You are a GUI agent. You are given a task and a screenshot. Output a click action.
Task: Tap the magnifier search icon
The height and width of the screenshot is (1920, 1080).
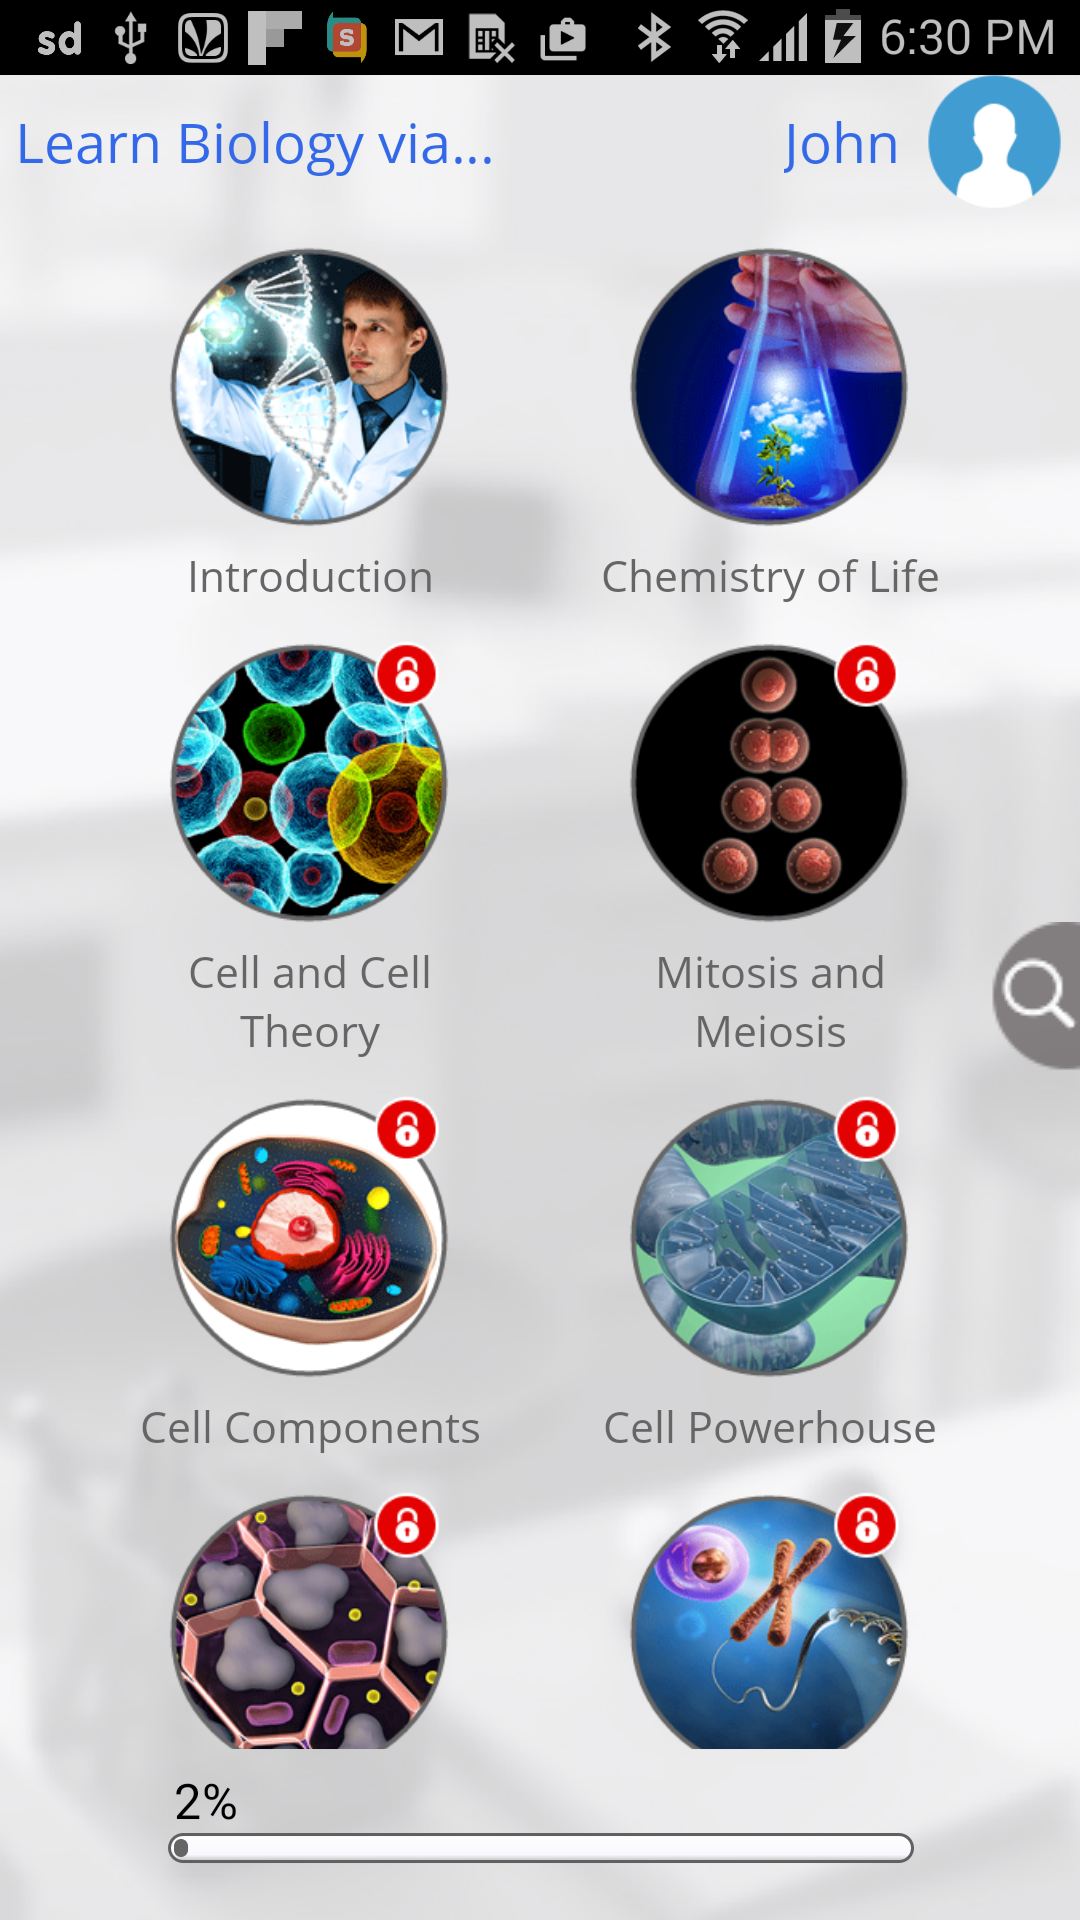point(1038,995)
